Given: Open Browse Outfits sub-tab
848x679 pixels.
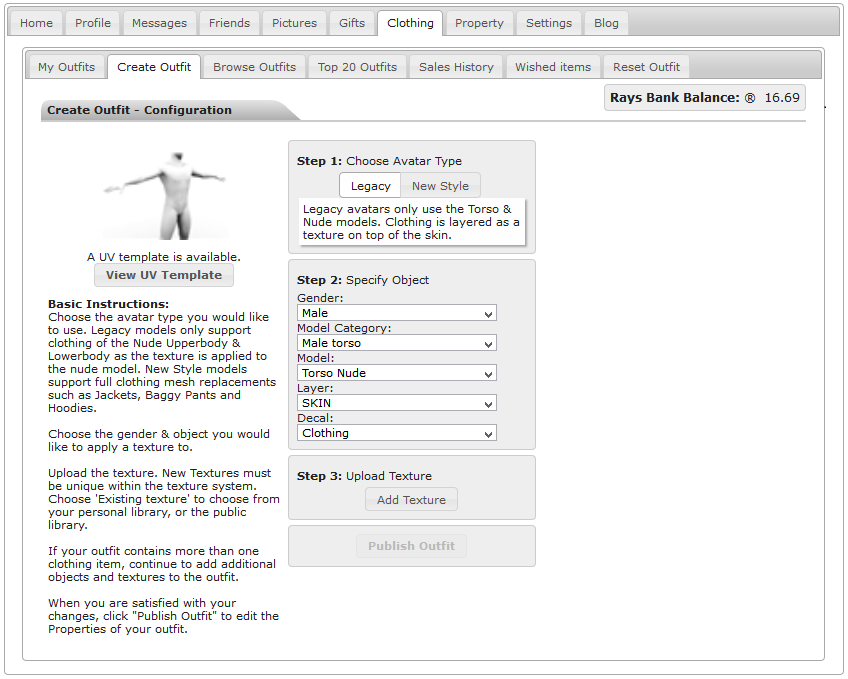Looking at the screenshot, I should [255, 67].
